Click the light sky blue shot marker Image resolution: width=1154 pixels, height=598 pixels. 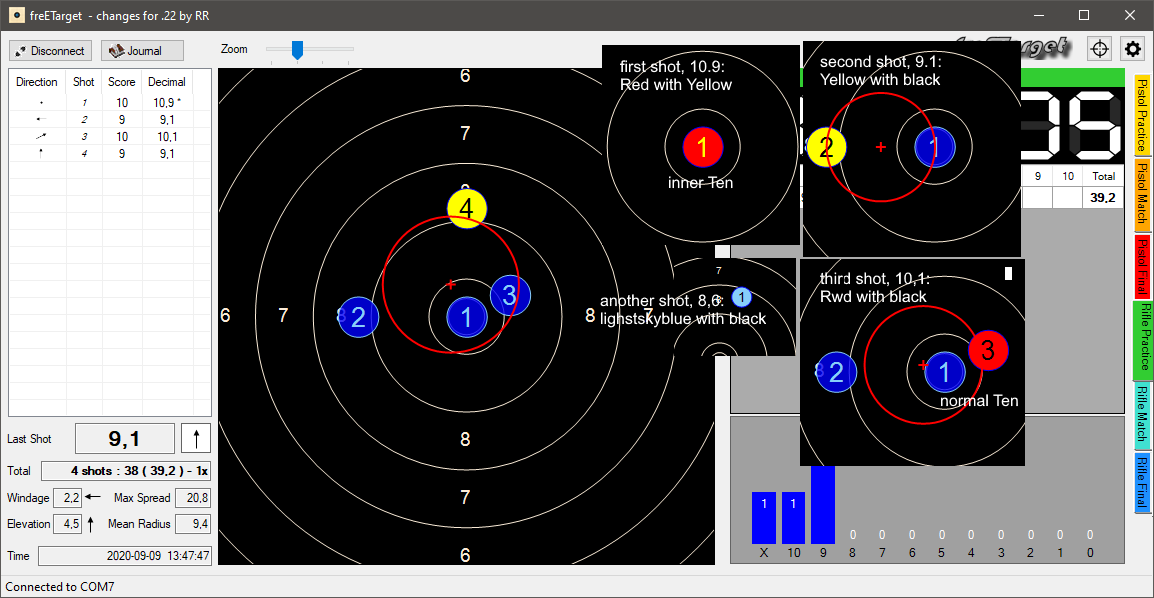(741, 297)
